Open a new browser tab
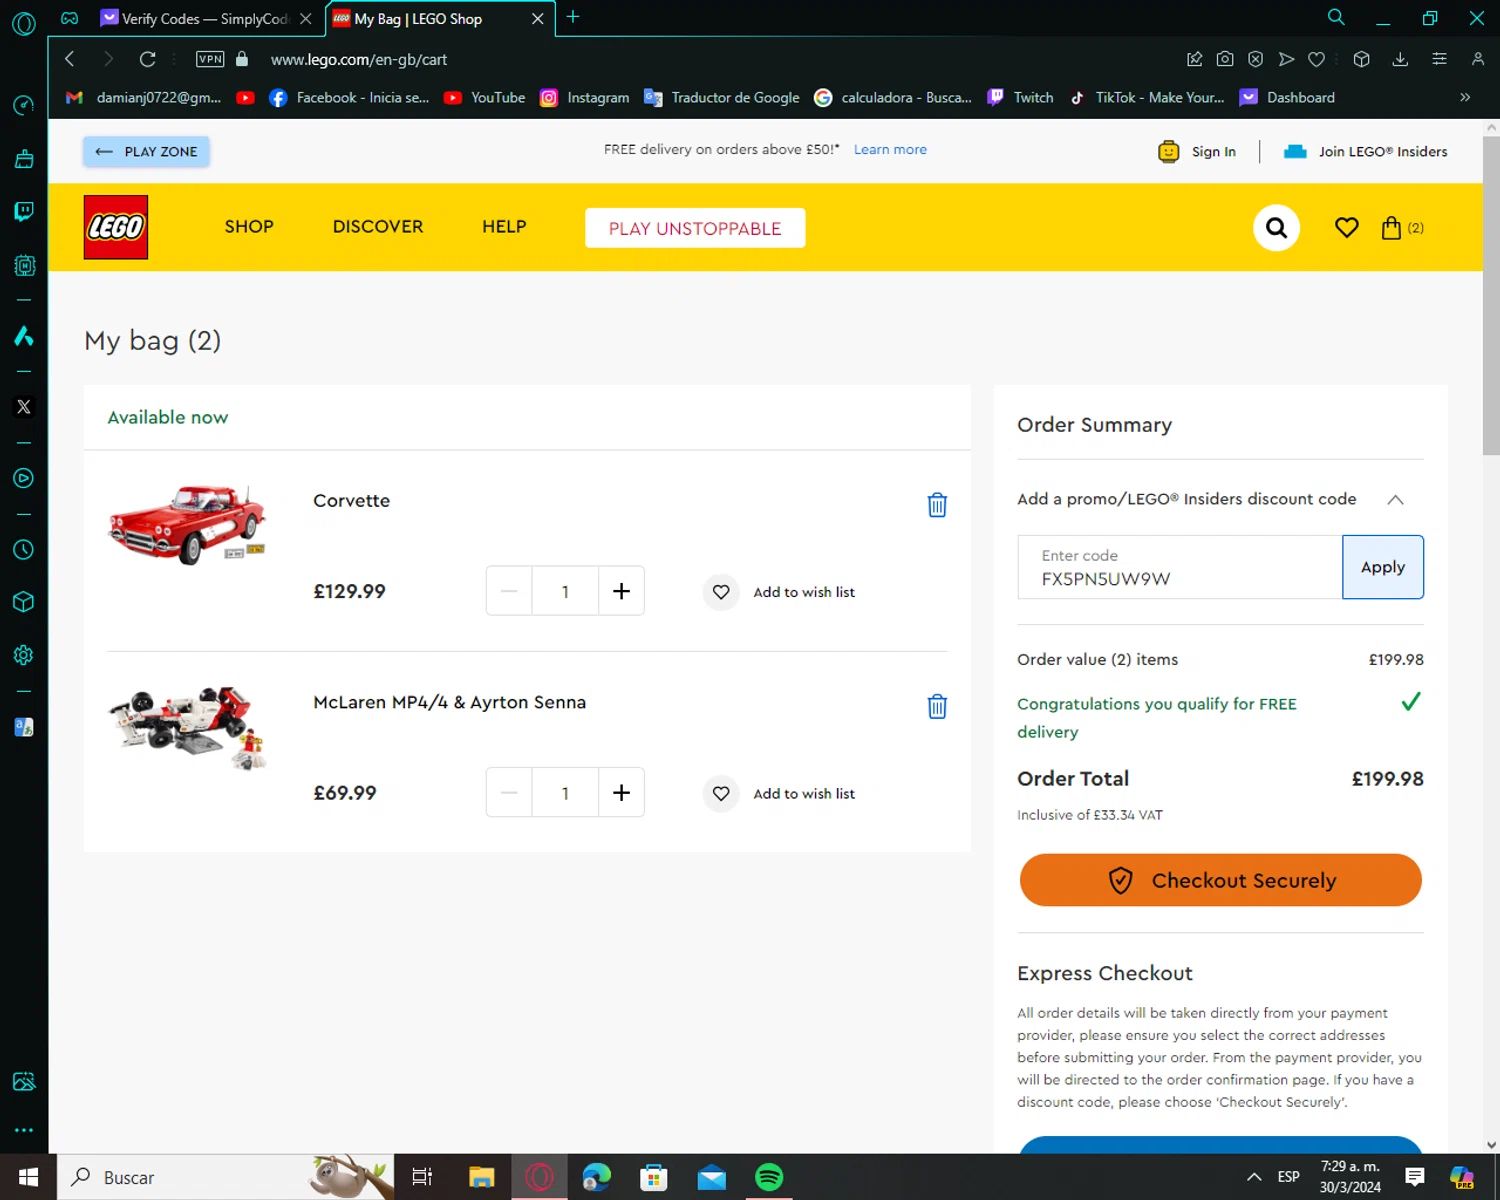The height and width of the screenshot is (1200, 1500). [x=573, y=17]
